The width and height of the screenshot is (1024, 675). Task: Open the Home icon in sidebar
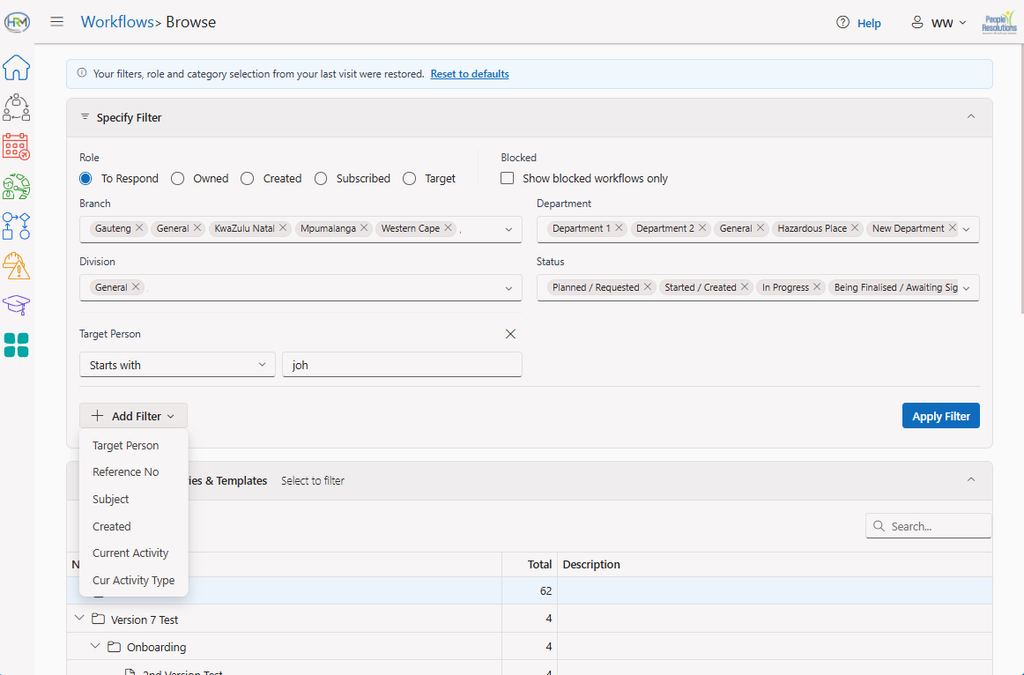(x=16, y=67)
